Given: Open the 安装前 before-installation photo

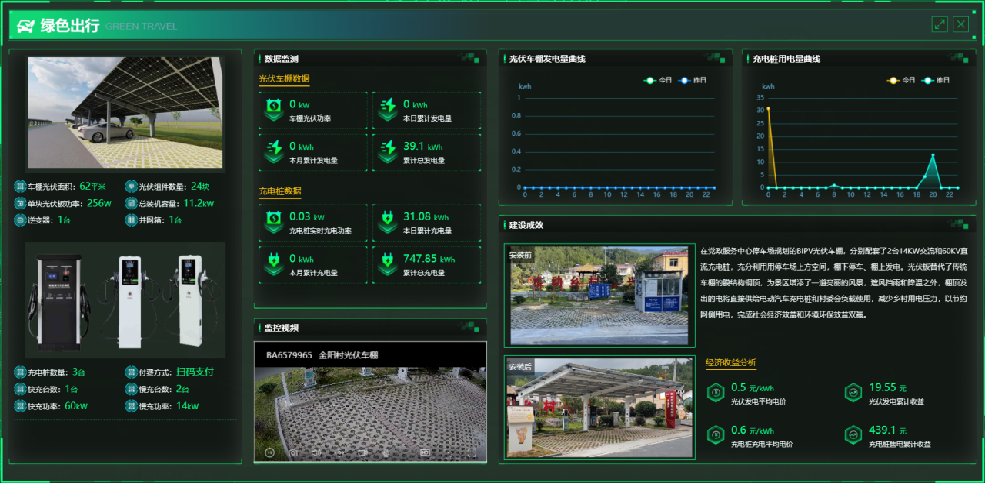Looking at the screenshot, I should [x=598, y=295].
